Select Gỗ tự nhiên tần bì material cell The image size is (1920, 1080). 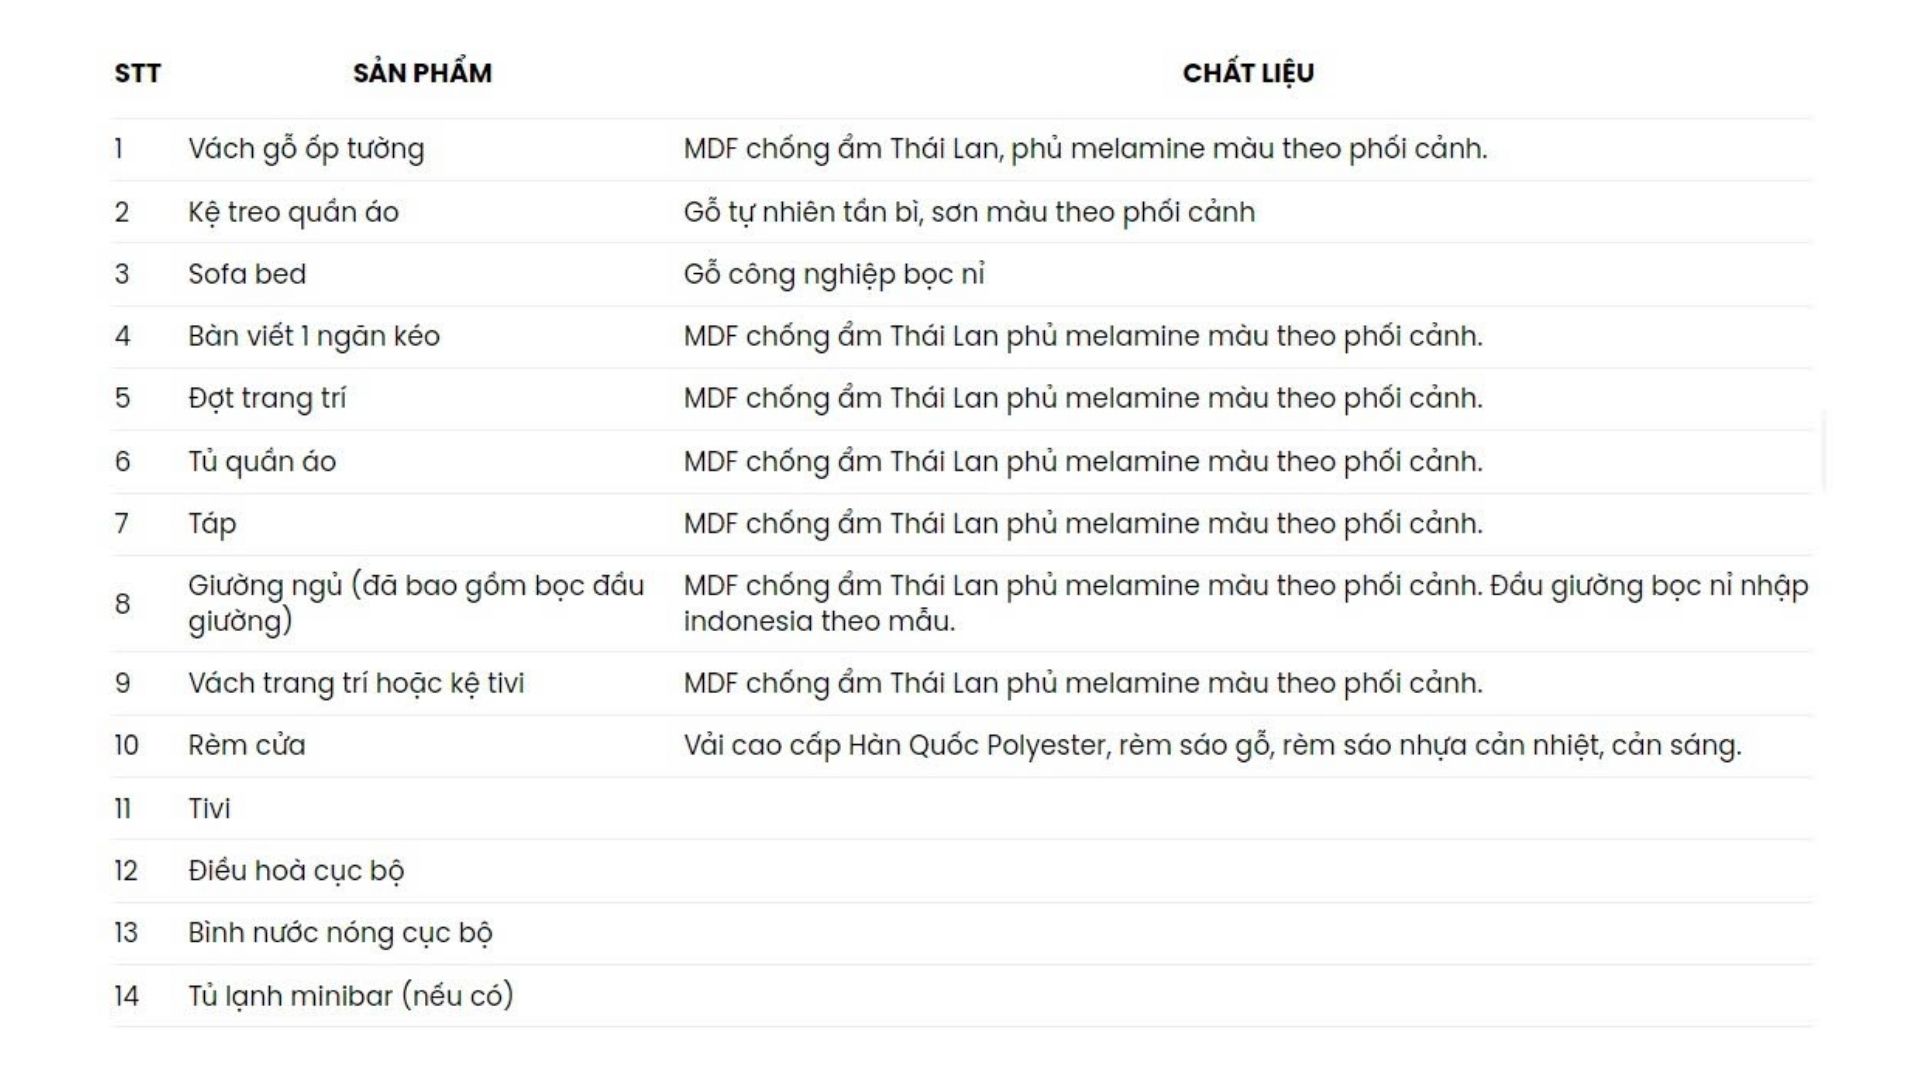969,212
